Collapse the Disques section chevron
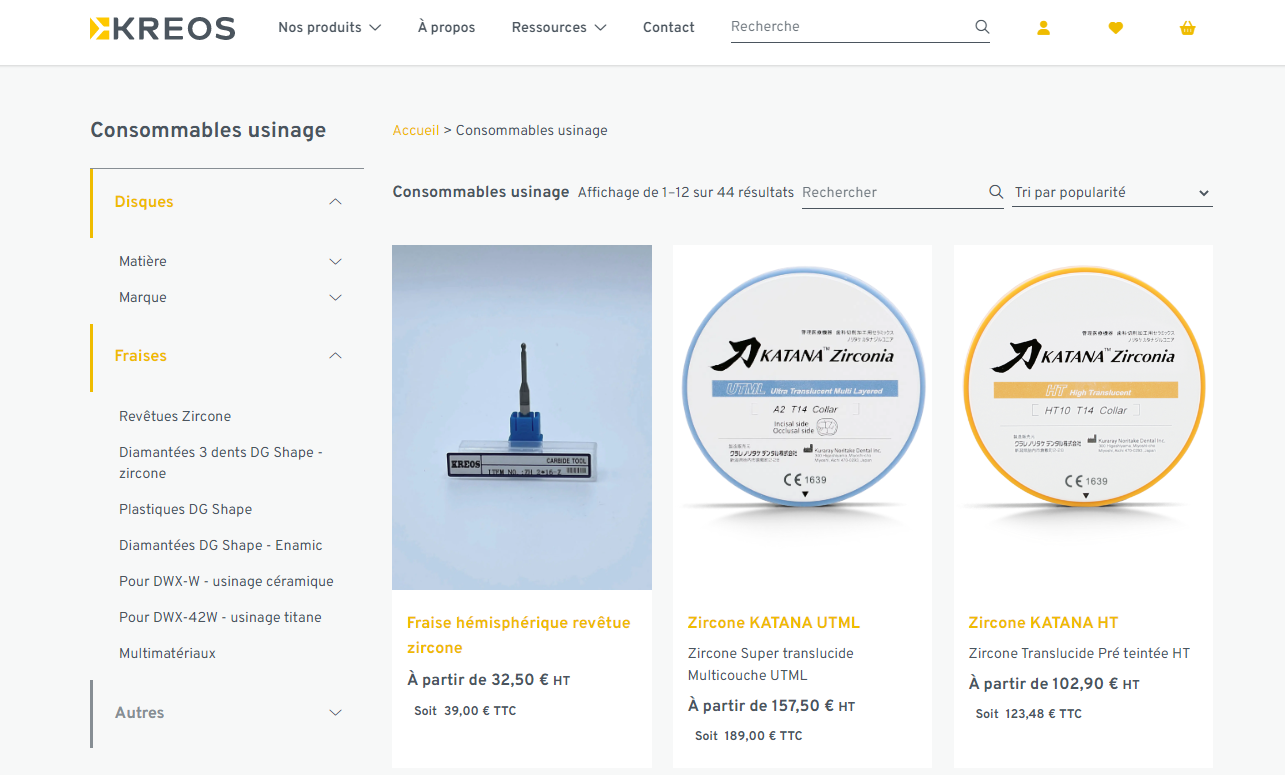Screen dimensions: 1285x775 coord(336,202)
